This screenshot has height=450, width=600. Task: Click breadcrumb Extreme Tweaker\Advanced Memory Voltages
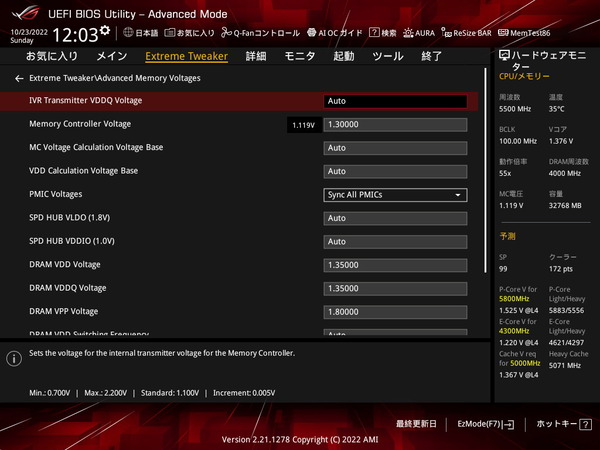pos(115,78)
